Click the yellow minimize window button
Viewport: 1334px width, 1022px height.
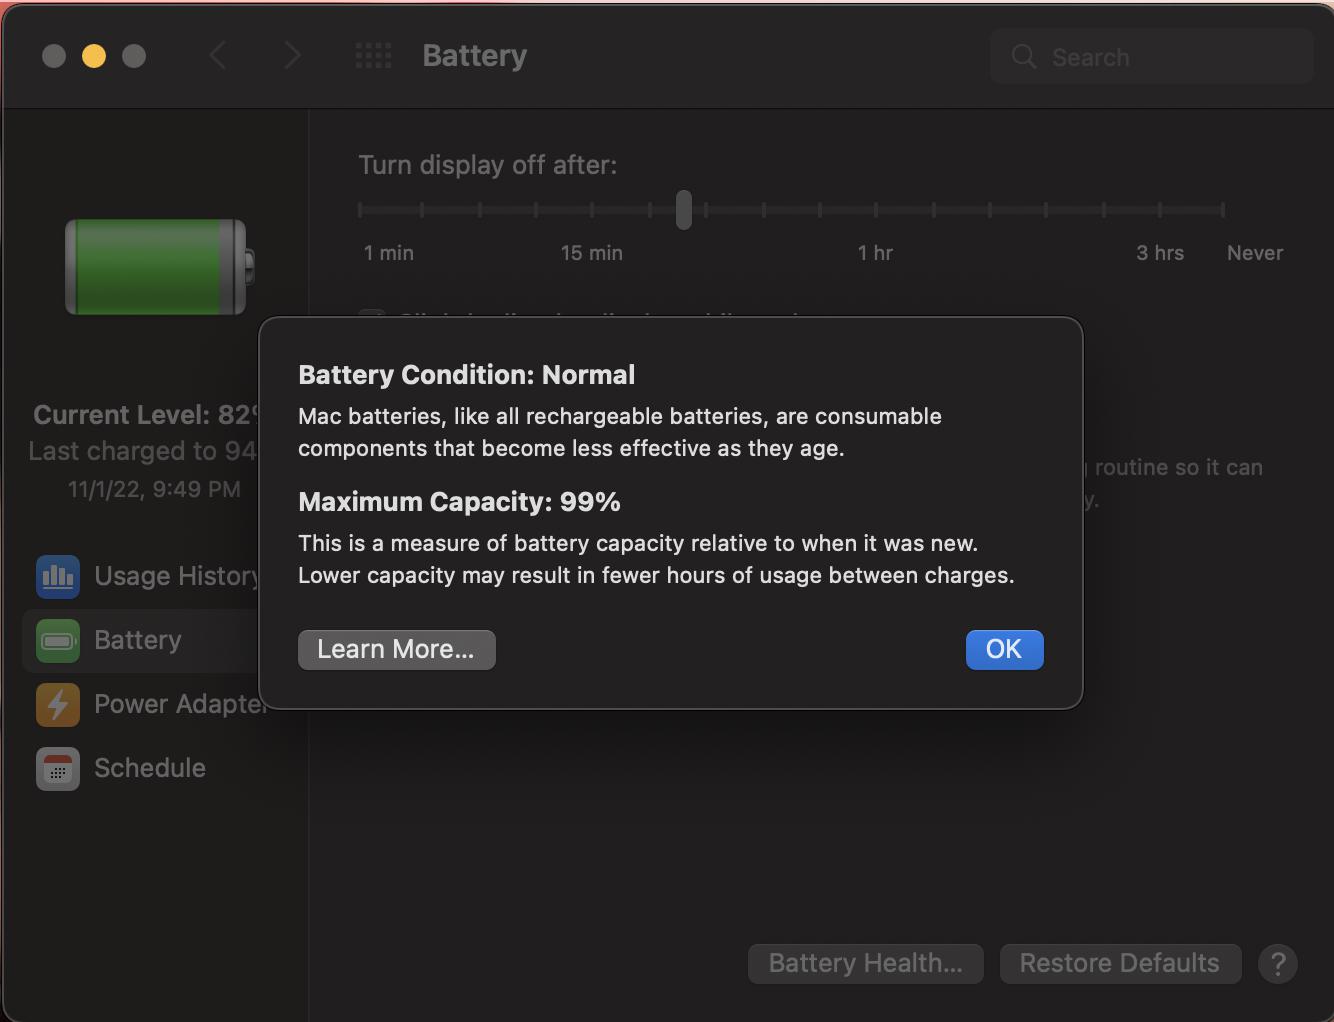click(x=94, y=56)
